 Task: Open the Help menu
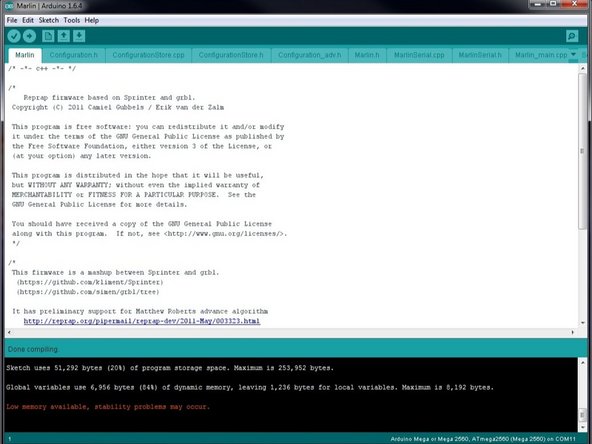(92, 20)
